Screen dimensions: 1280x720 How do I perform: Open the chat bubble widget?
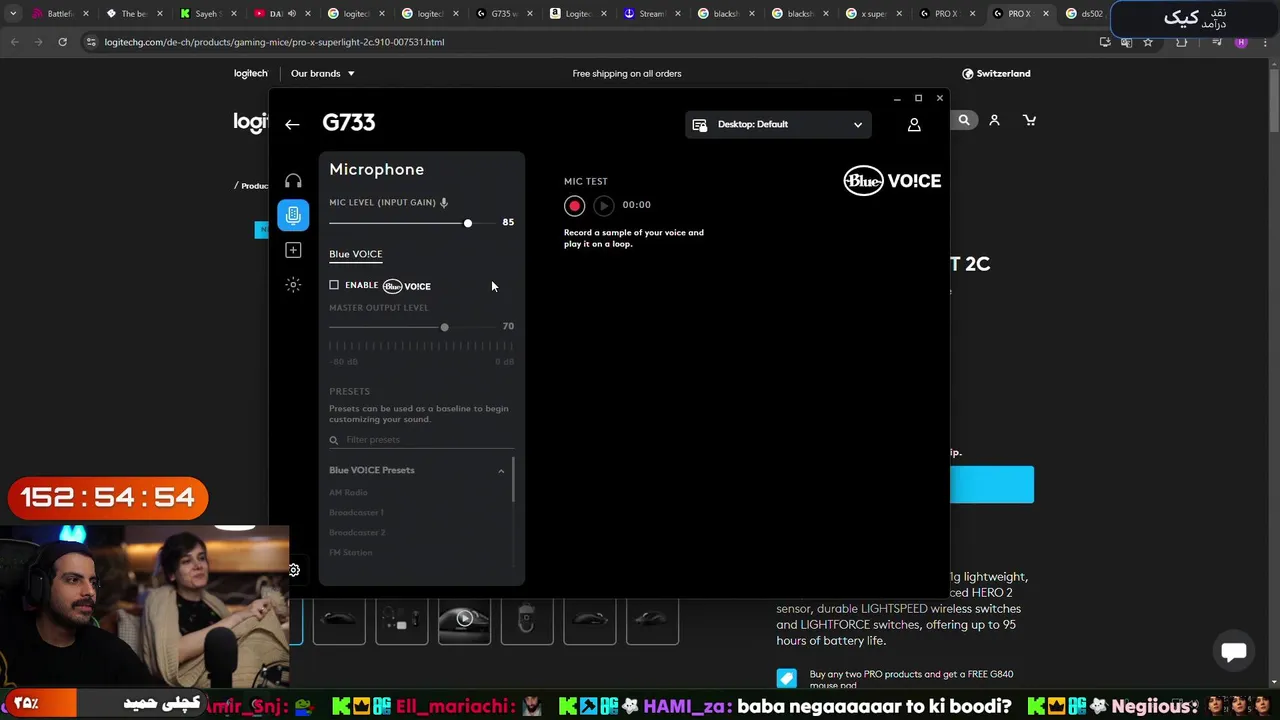(1234, 652)
